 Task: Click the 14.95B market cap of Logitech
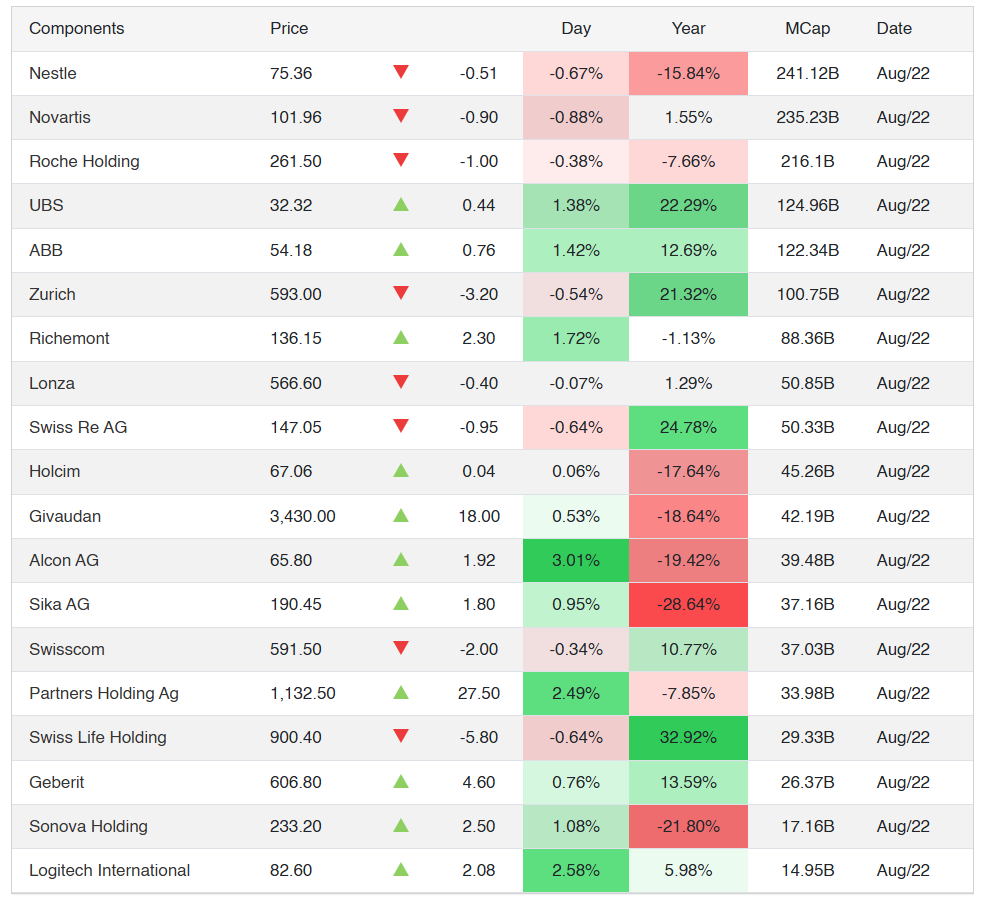click(x=808, y=871)
